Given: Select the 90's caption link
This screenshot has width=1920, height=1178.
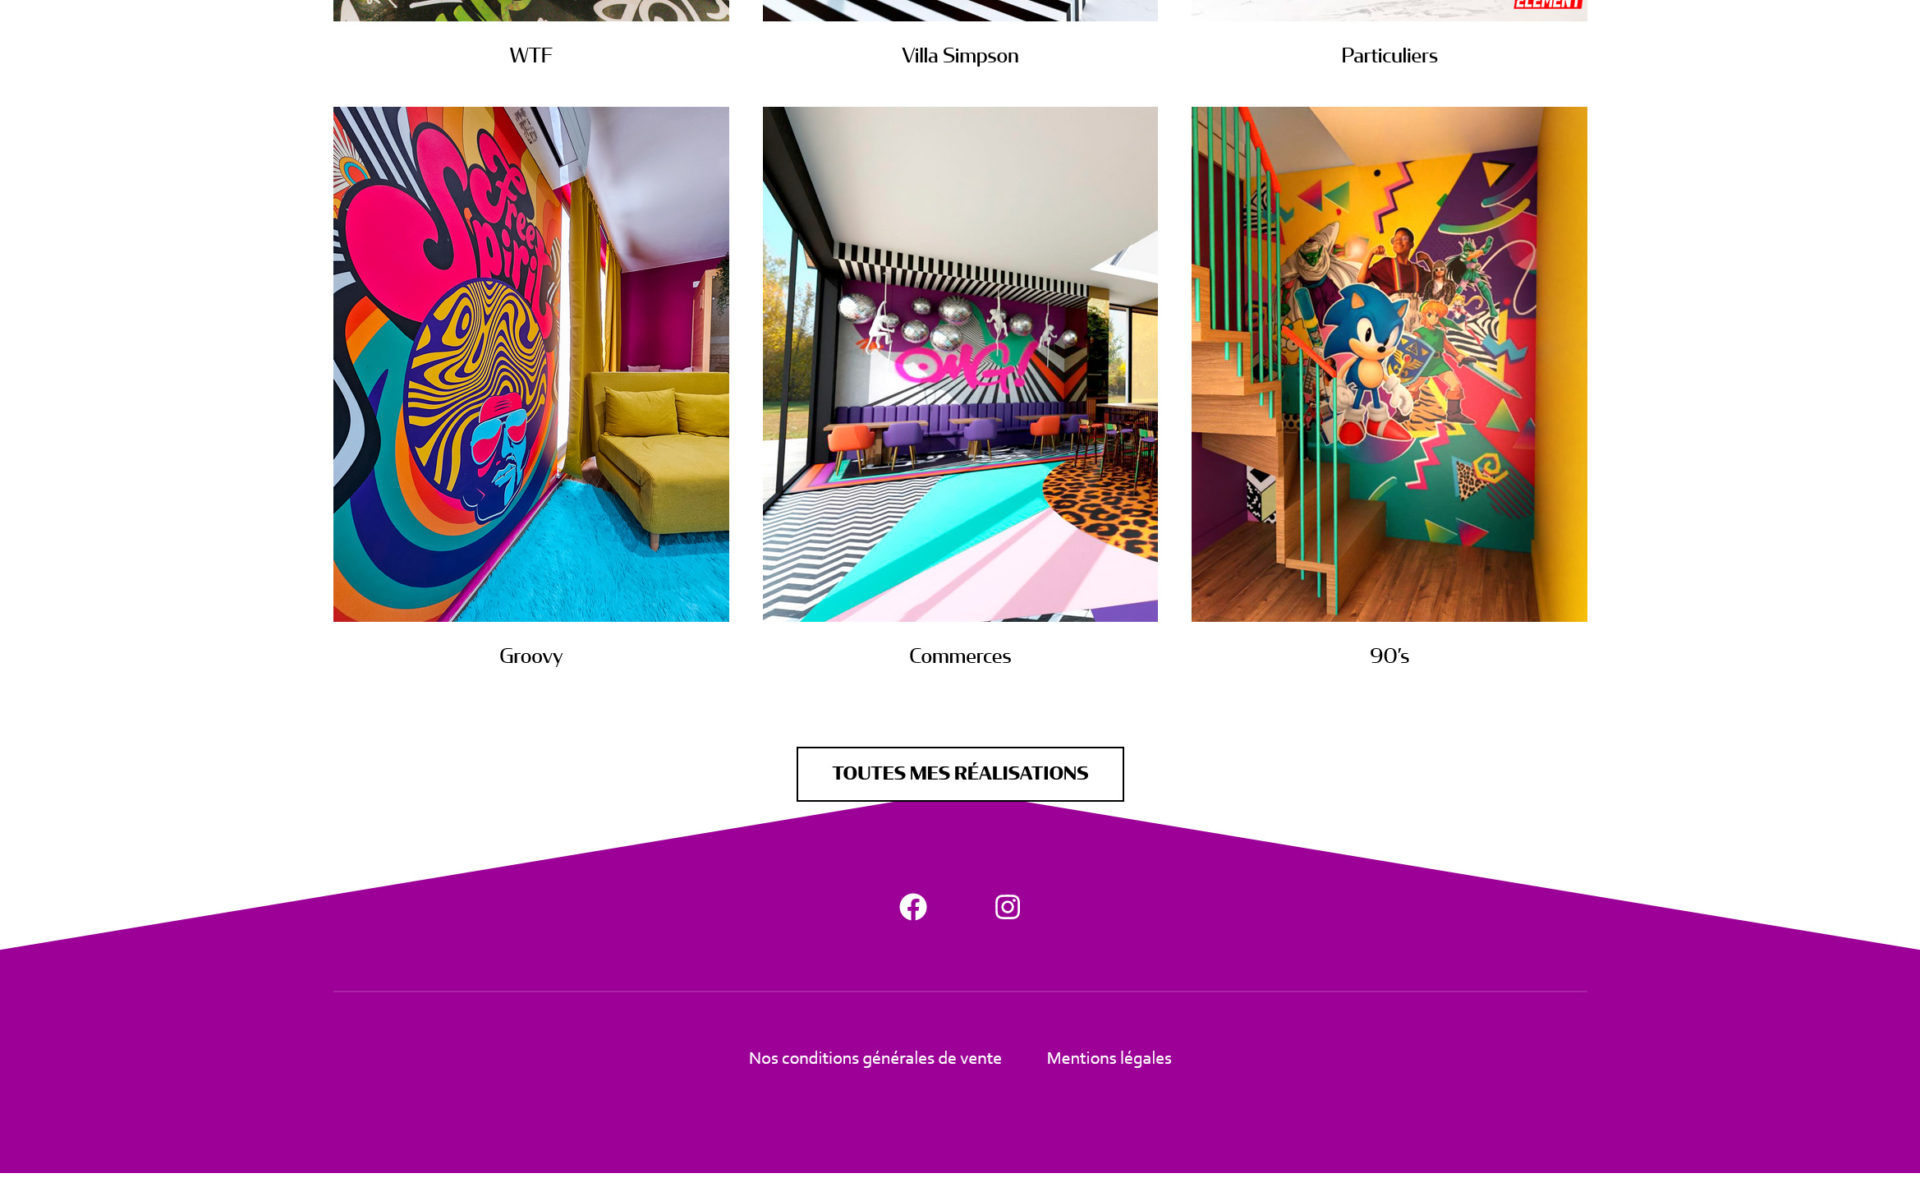Looking at the screenshot, I should (x=1389, y=656).
